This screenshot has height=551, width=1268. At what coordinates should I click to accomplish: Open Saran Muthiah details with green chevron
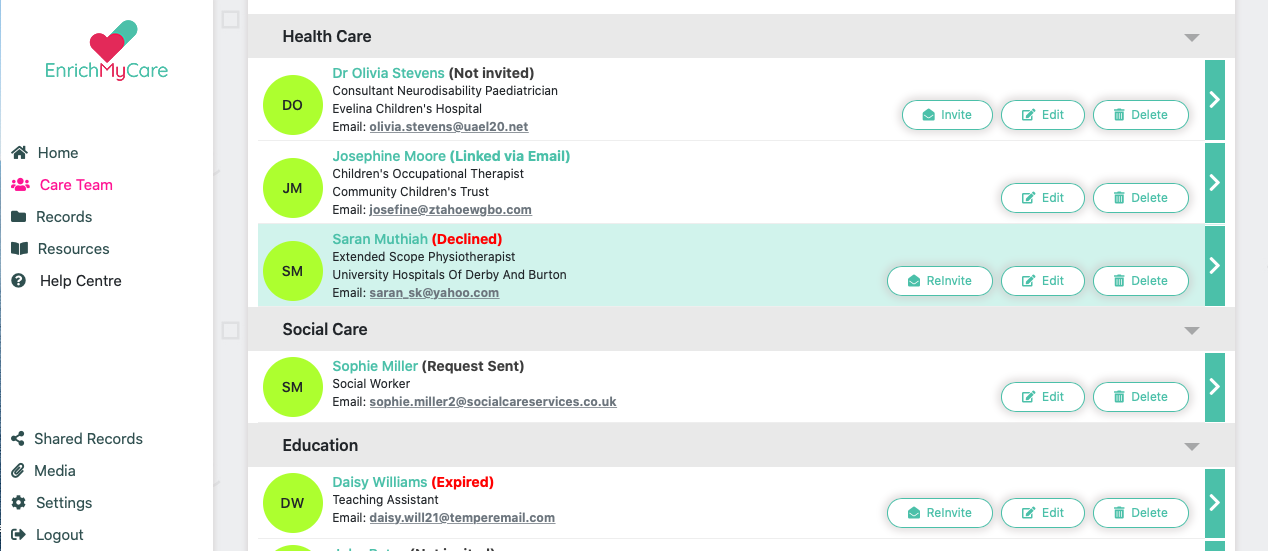coord(1215,265)
